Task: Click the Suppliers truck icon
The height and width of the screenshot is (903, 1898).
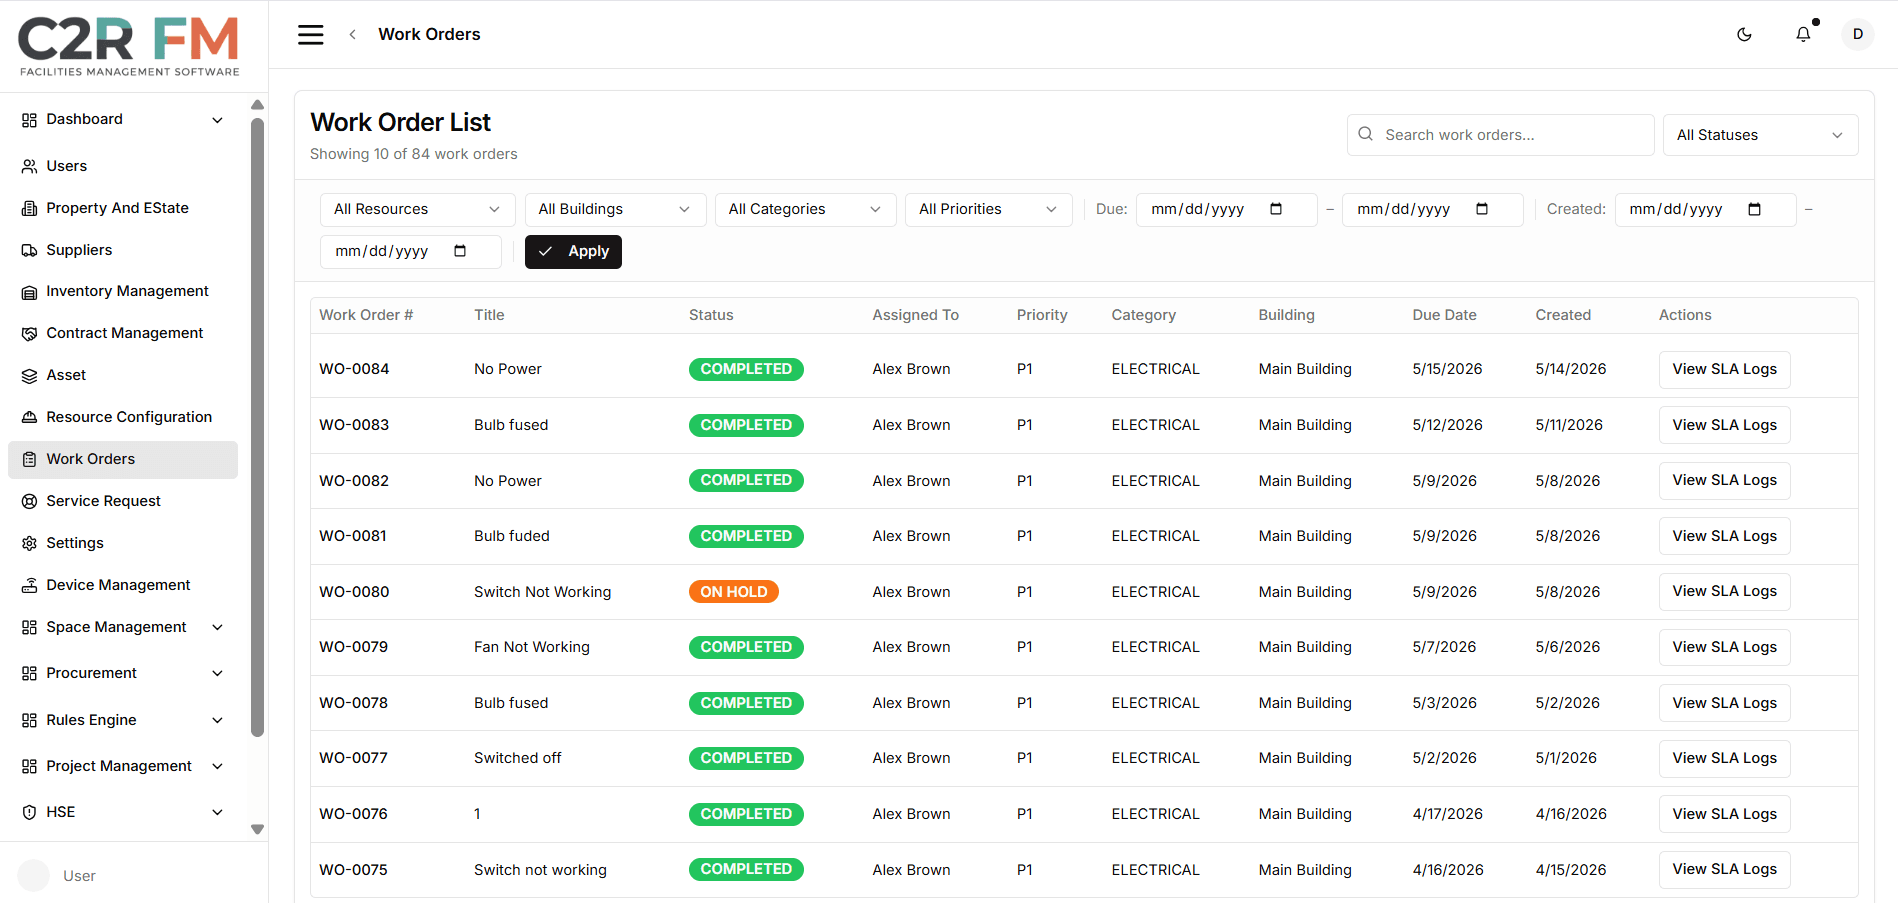Action: (29, 250)
